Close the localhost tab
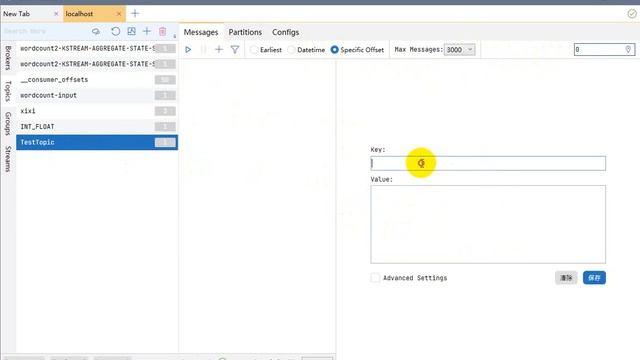The height and width of the screenshot is (360, 640). (x=119, y=14)
